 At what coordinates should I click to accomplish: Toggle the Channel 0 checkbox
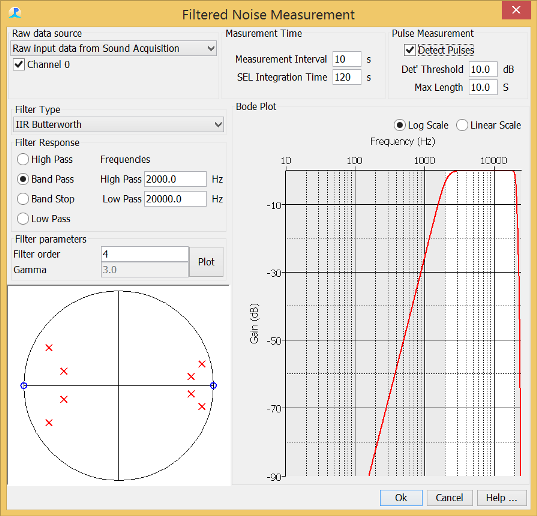pyautogui.click(x=19, y=64)
